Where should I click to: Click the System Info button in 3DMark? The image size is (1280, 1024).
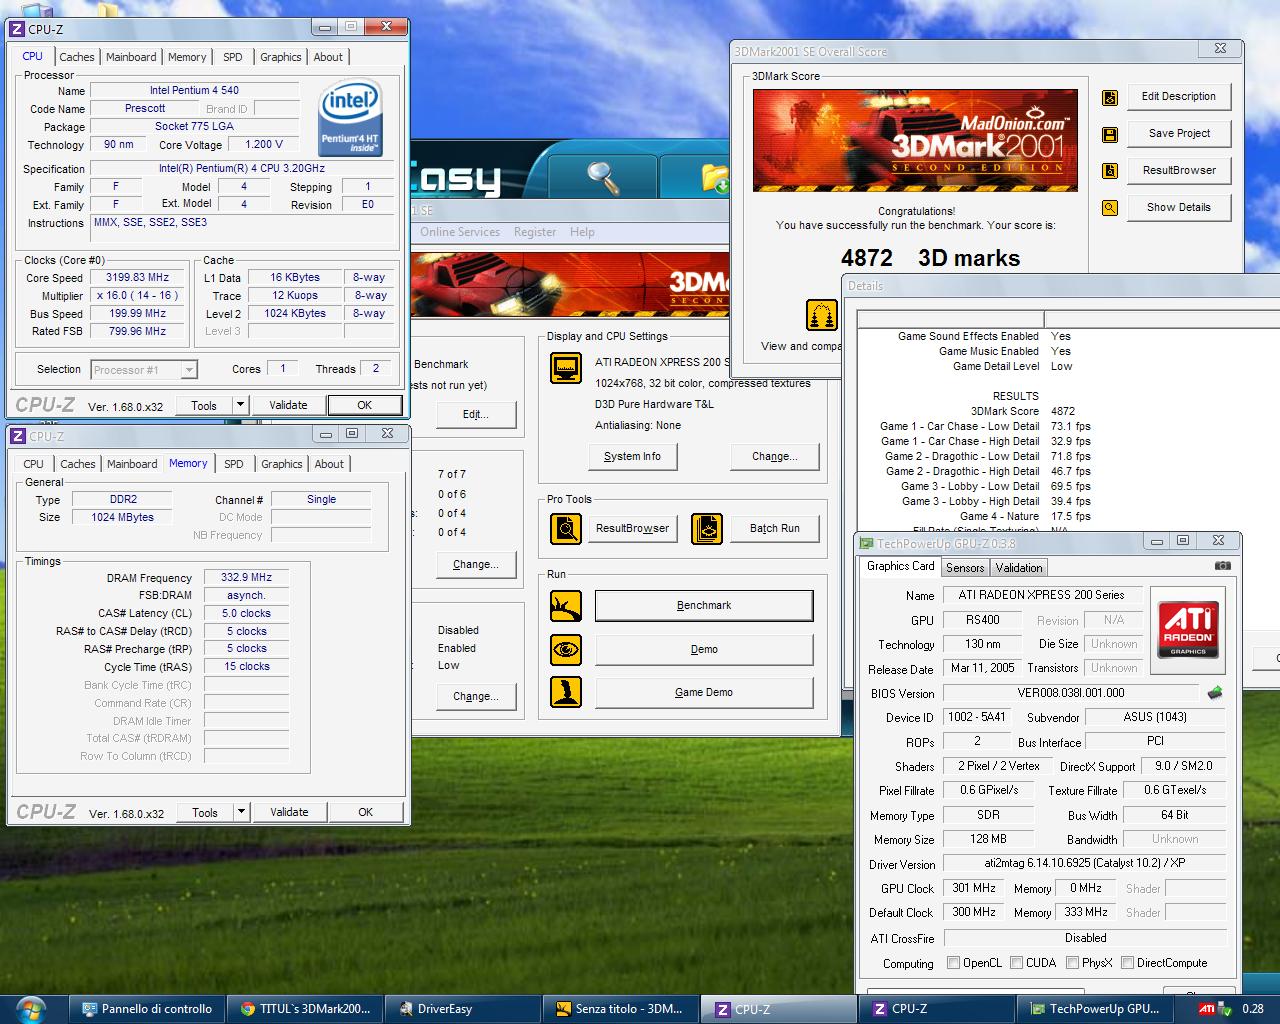click(632, 457)
